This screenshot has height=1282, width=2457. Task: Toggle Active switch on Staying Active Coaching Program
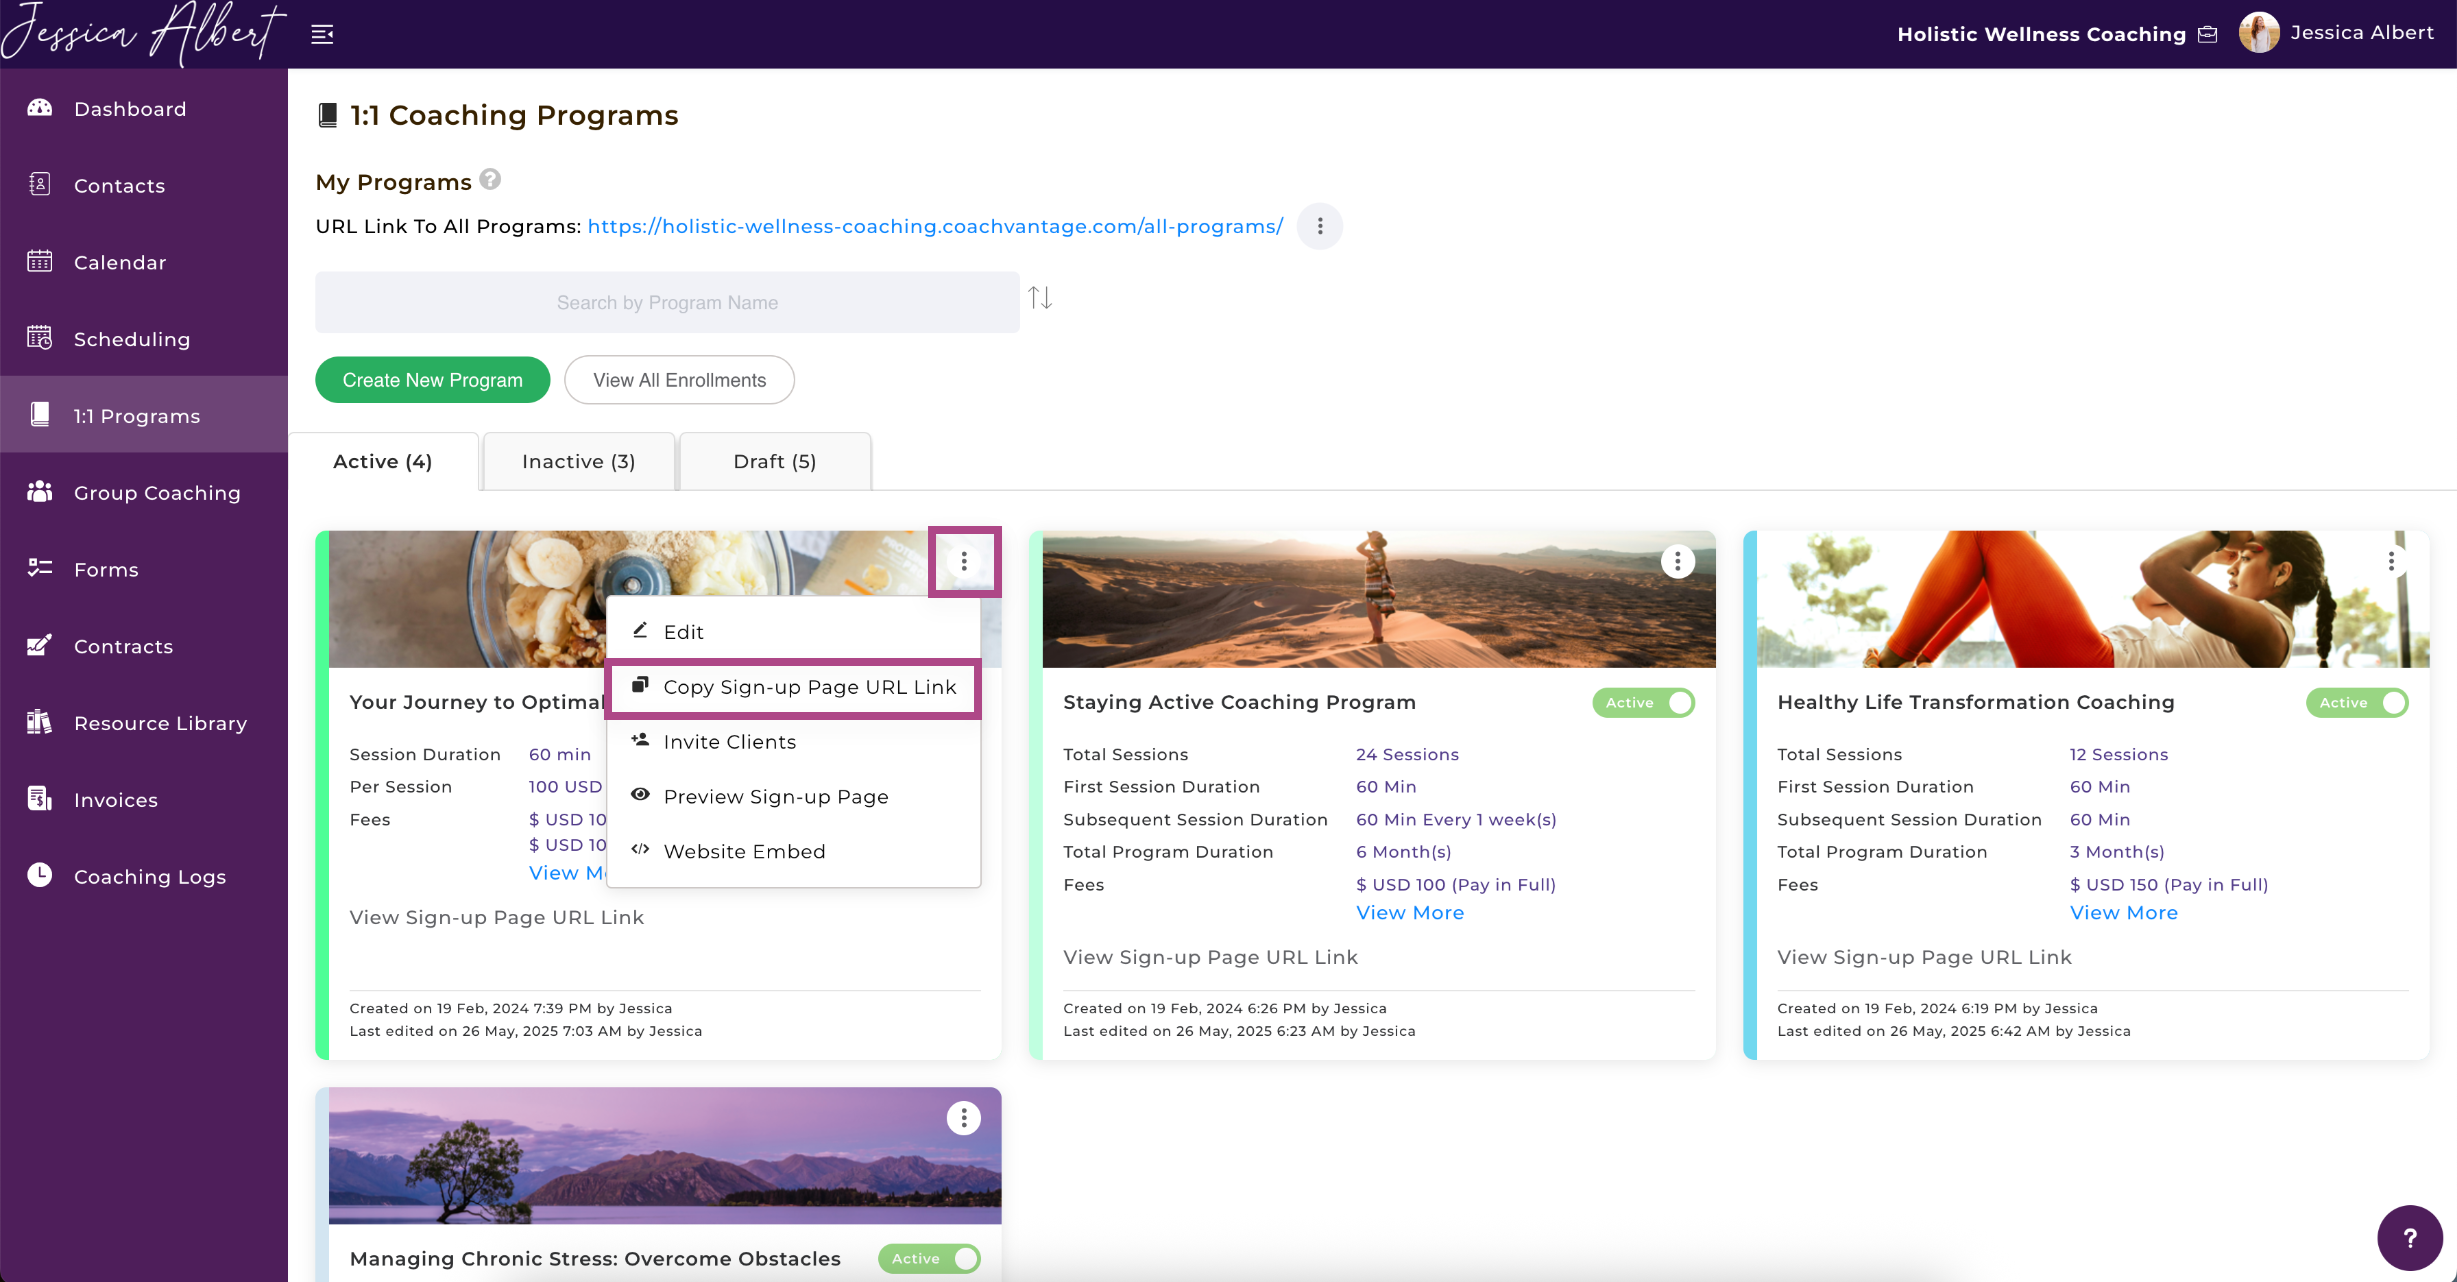pyautogui.click(x=1643, y=703)
